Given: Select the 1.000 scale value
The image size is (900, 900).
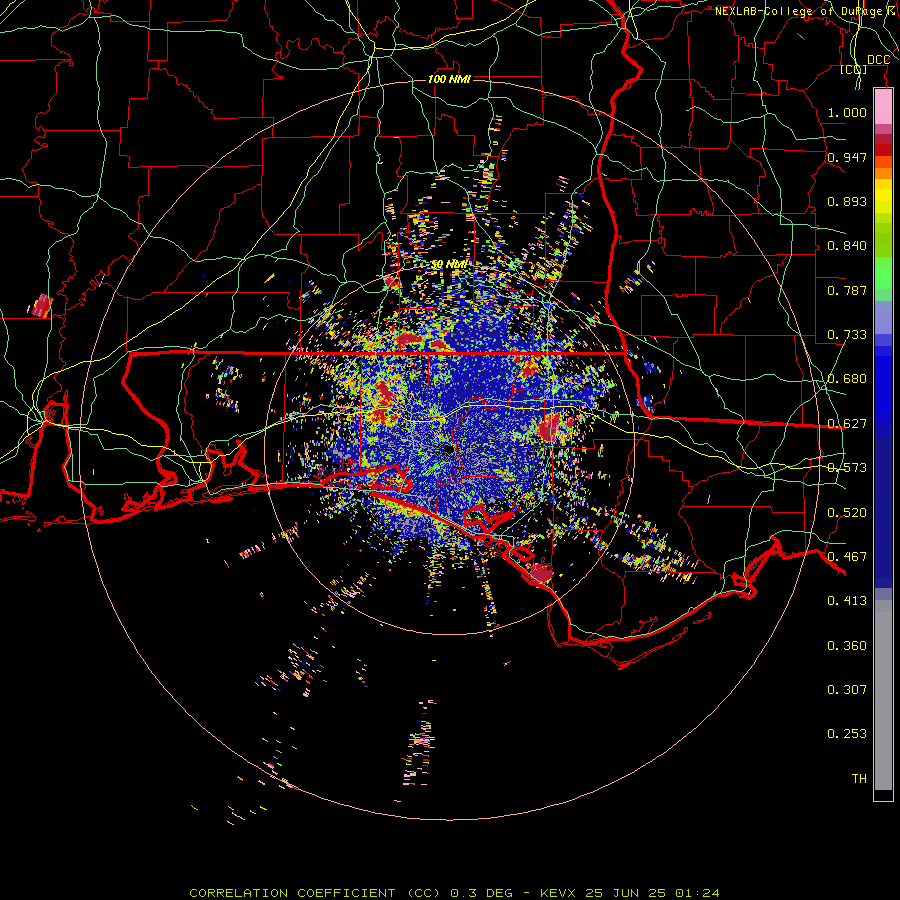Looking at the screenshot, I should [847, 112].
